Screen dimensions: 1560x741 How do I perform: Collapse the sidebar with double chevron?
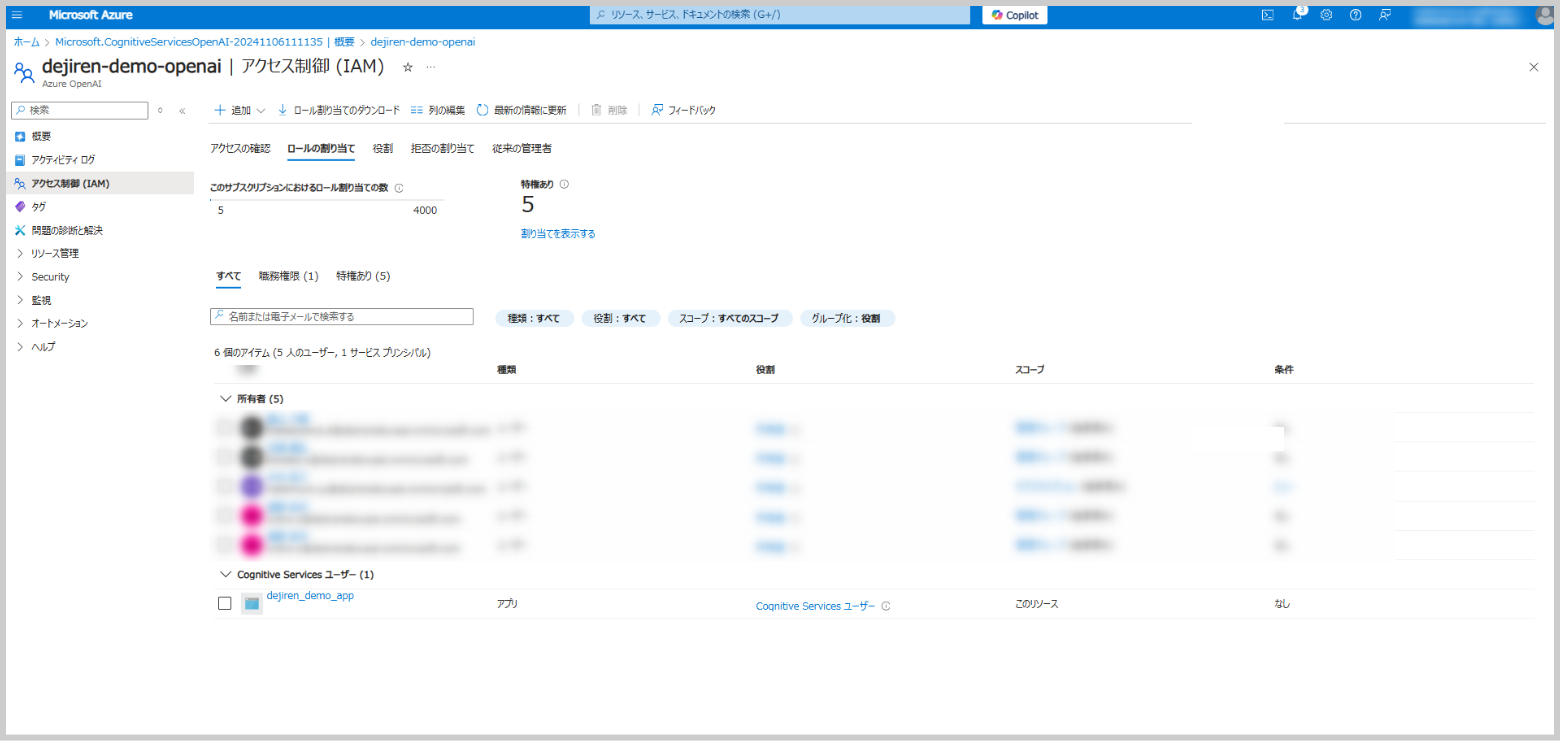[x=182, y=111]
